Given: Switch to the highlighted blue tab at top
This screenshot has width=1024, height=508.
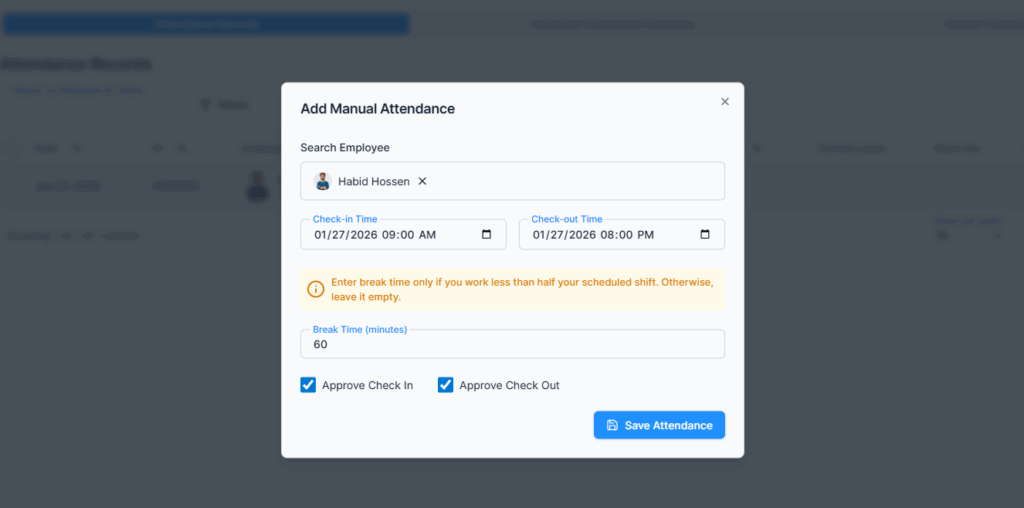Looking at the screenshot, I should tap(206, 24).
